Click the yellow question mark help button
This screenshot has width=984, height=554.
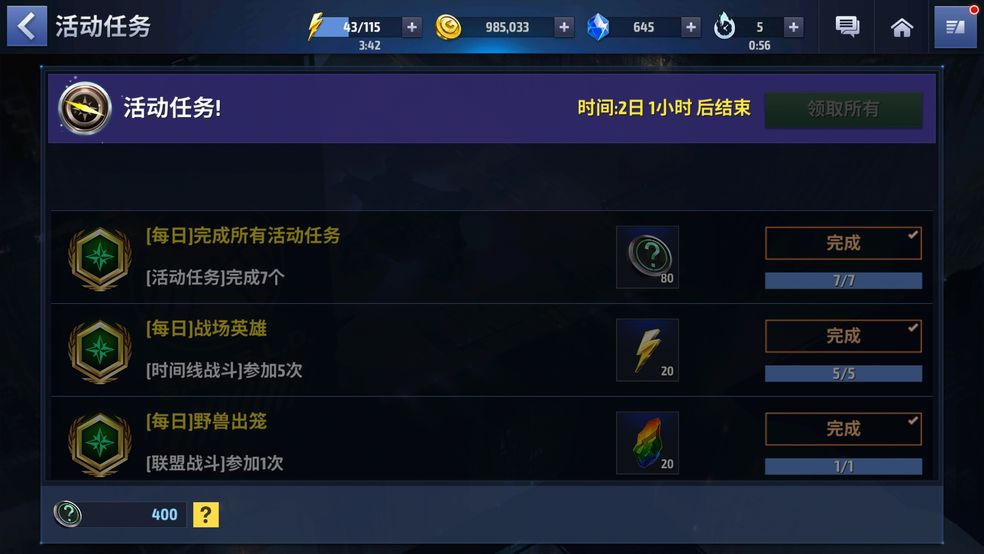click(206, 514)
